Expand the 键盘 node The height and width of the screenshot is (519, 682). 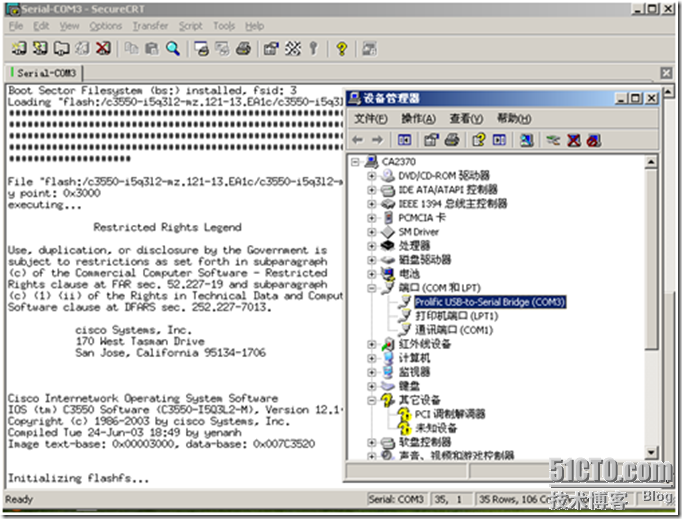(371, 386)
